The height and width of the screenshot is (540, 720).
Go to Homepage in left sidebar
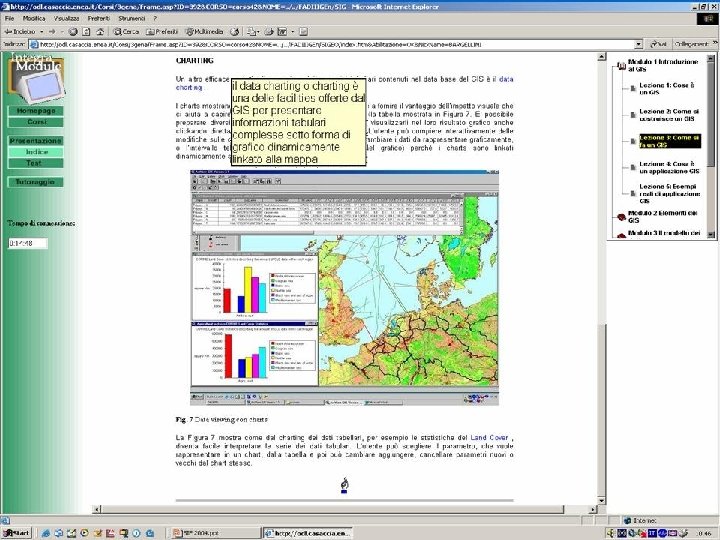tap(34, 111)
